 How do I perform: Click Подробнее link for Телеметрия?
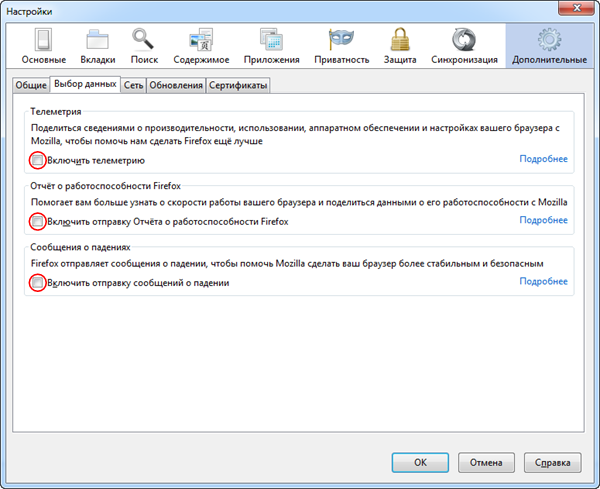pyautogui.click(x=543, y=159)
